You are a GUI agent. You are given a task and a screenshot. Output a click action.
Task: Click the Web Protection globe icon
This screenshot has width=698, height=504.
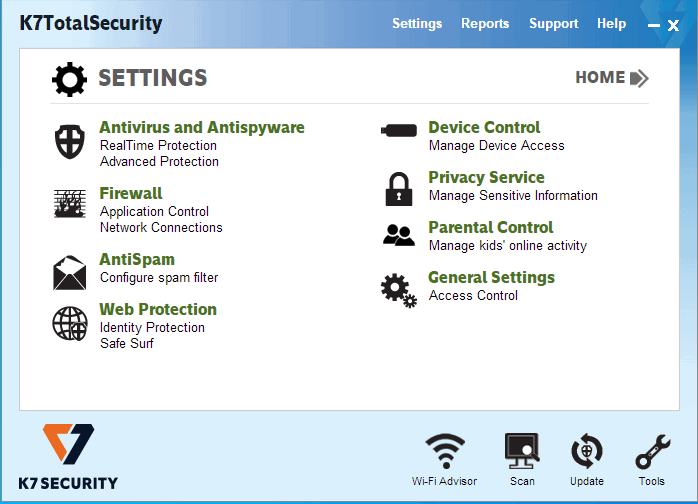pos(70,323)
